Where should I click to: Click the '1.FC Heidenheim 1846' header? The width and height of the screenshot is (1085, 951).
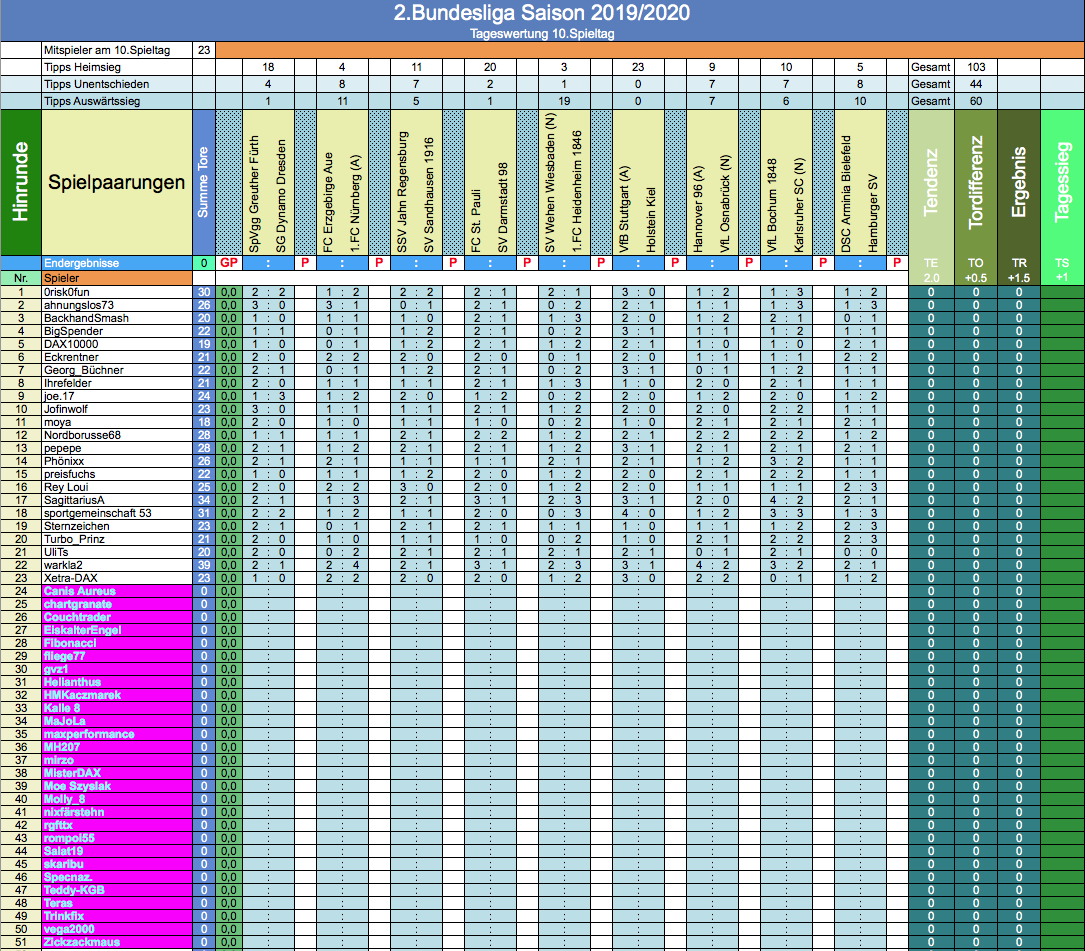(x=576, y=192)
